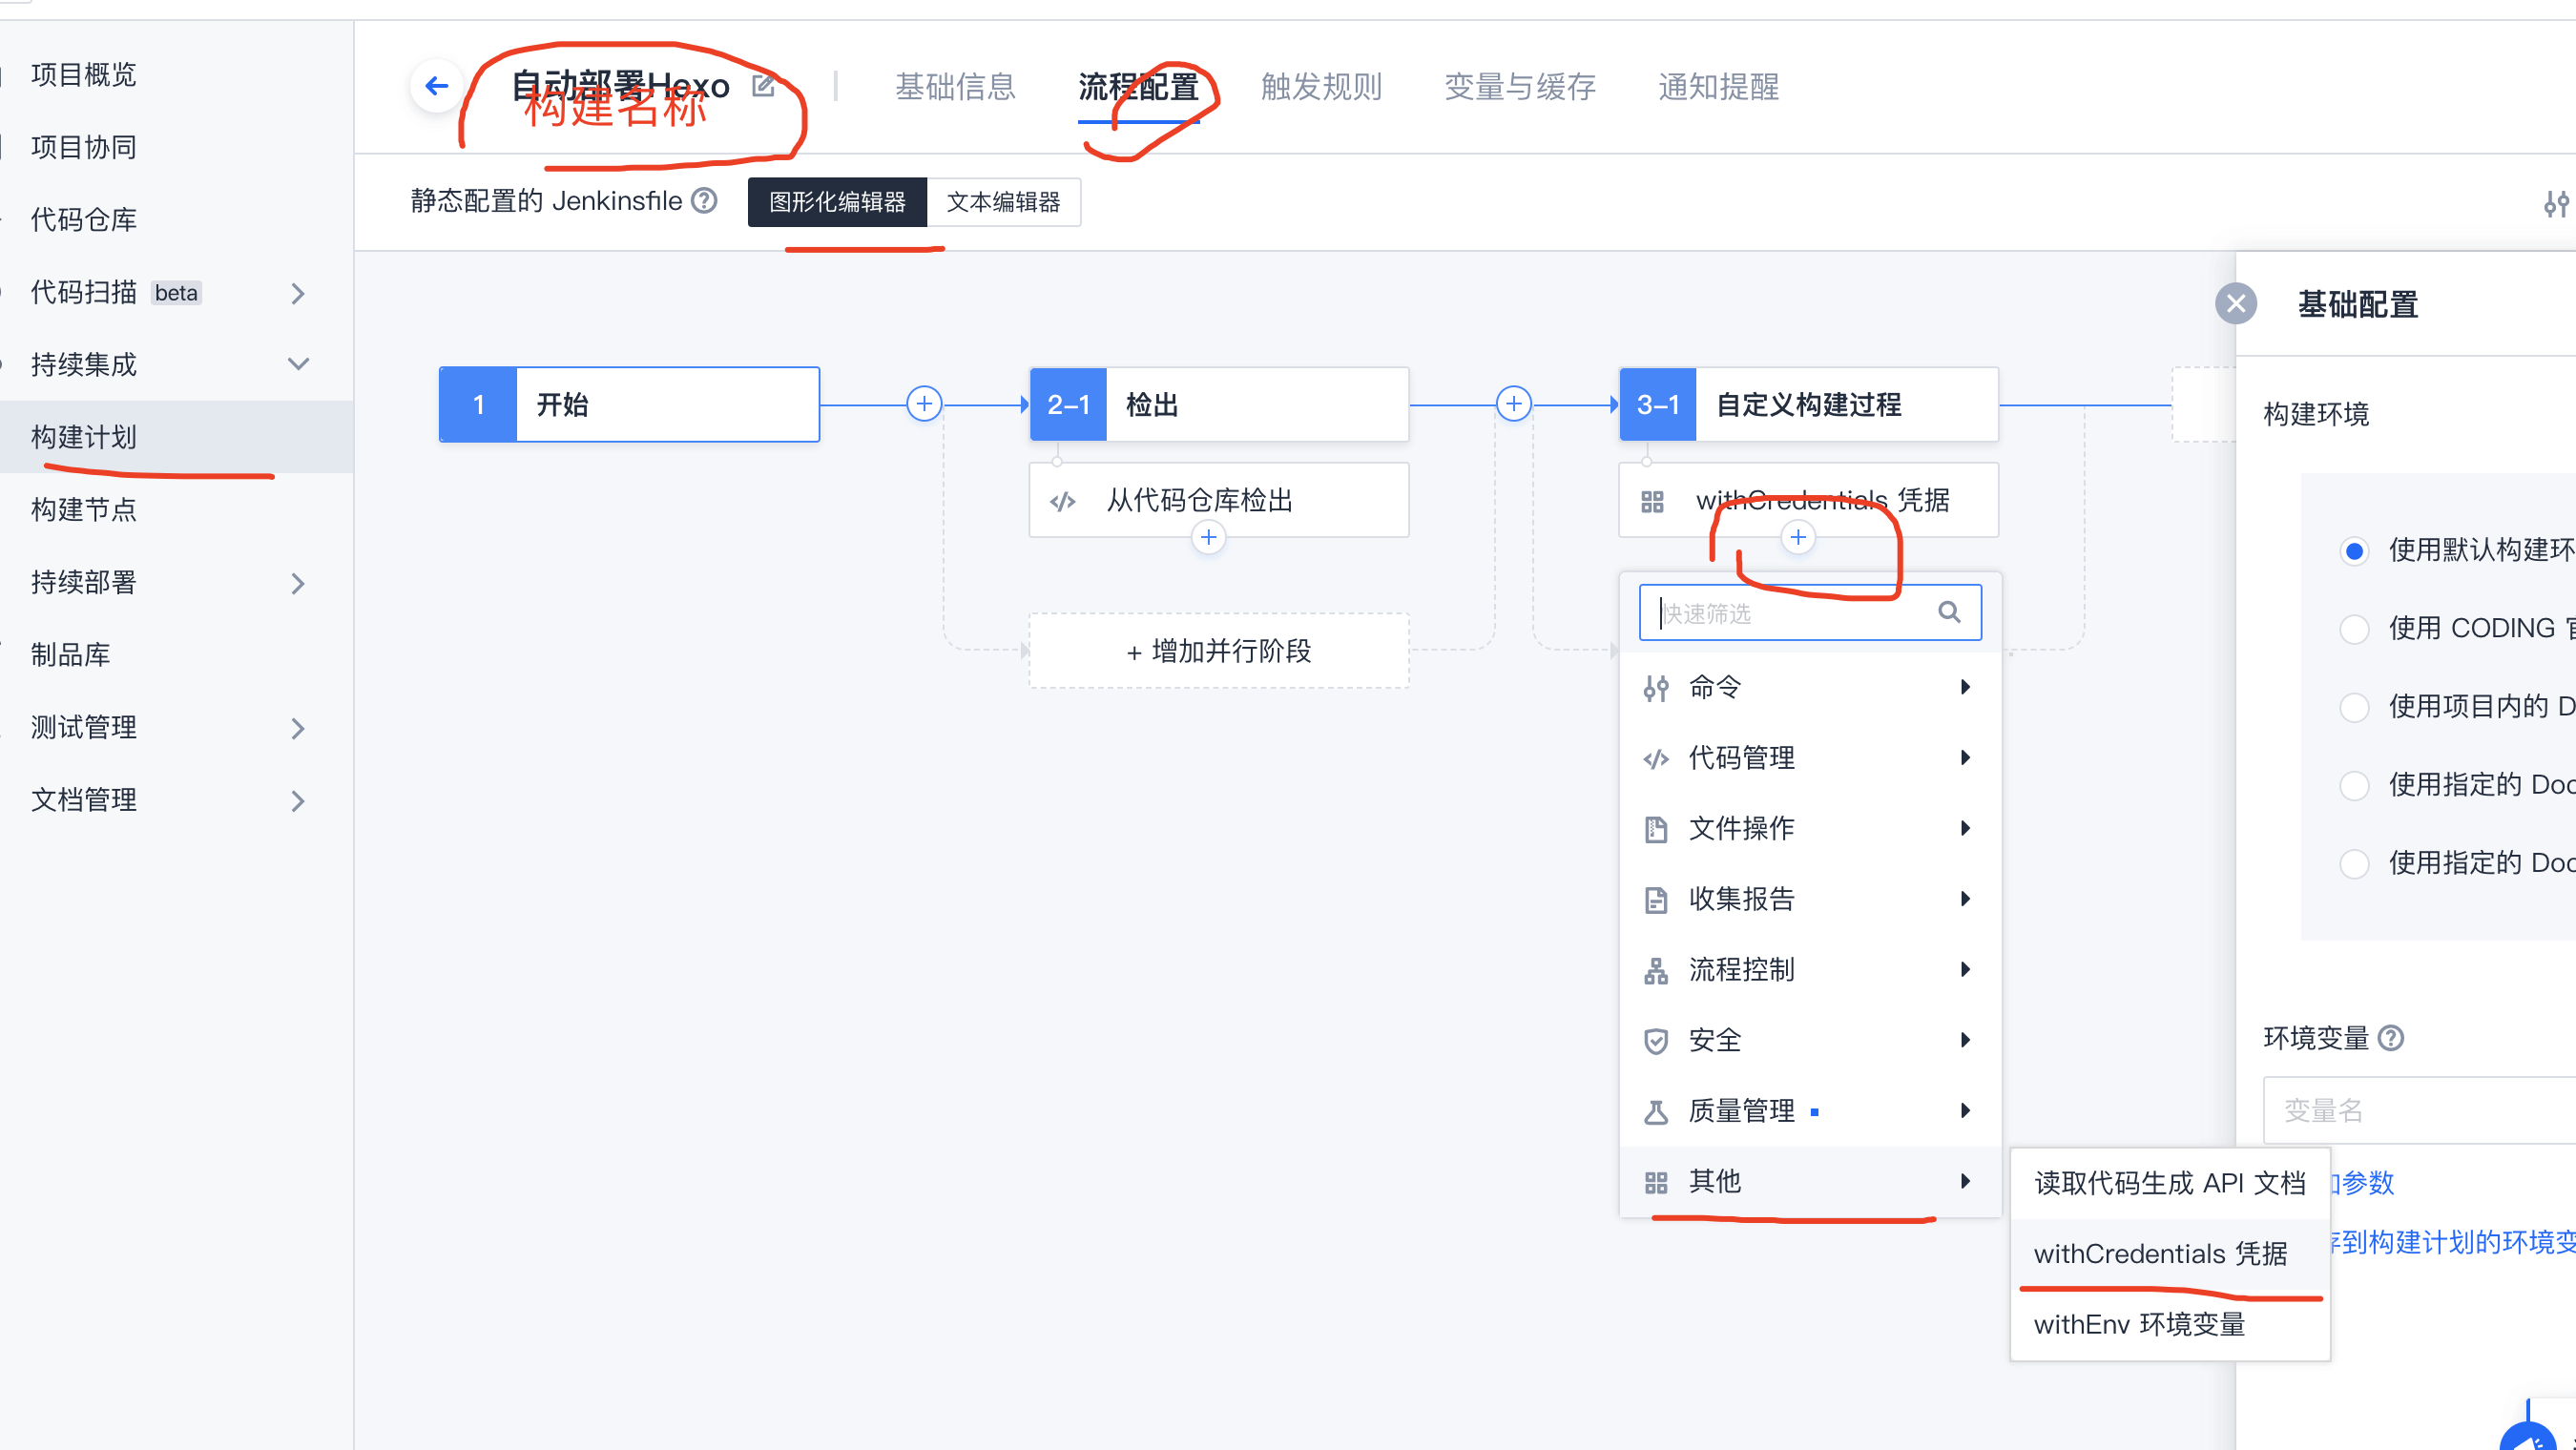Screen dimensions: 2576x1450
Task: Click the edit pencil next to plan name
Action: [763, 86]
